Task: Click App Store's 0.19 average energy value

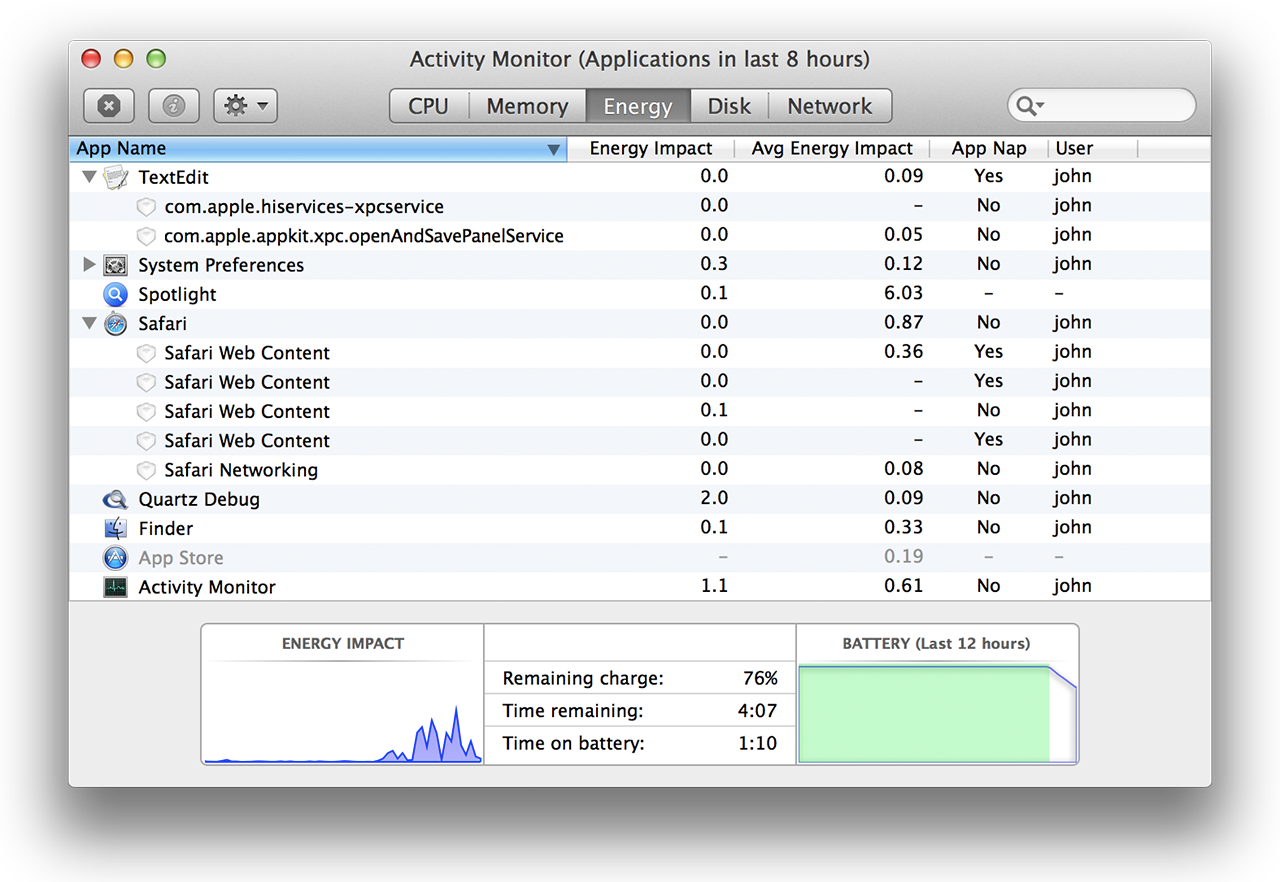Action: tap(904, 556)
